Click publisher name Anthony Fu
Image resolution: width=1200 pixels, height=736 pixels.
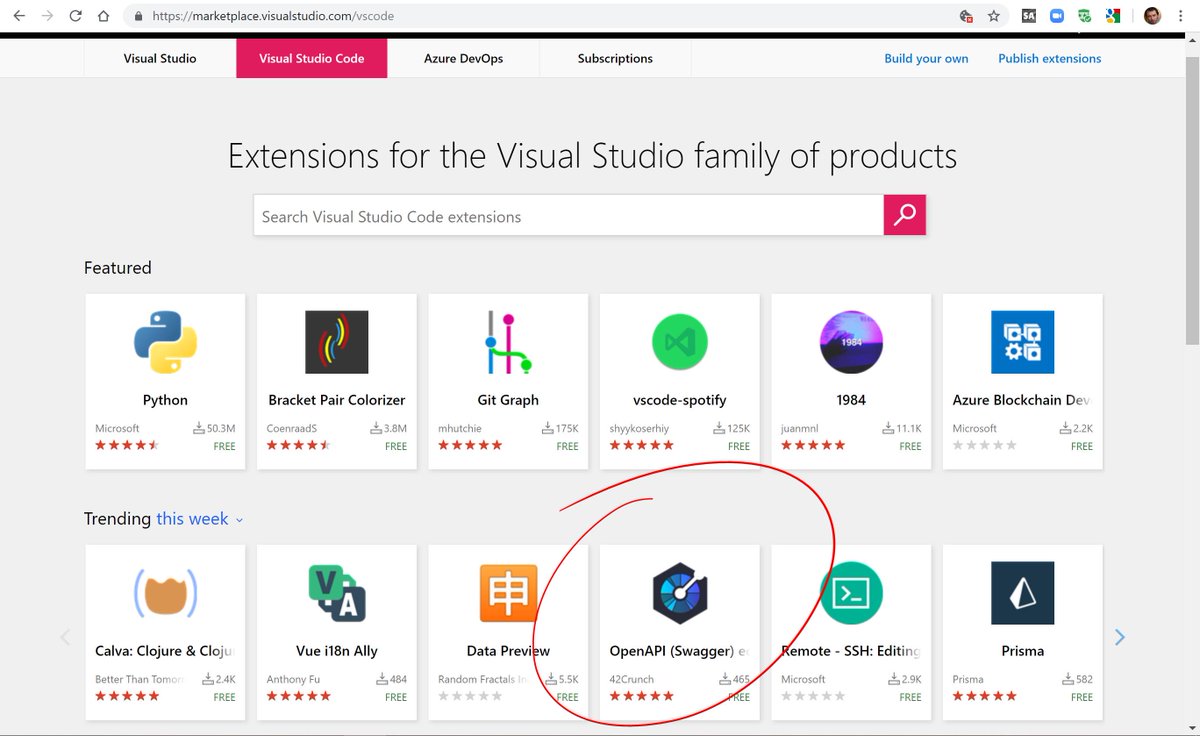pyautogui.click(x=294, y=679)
